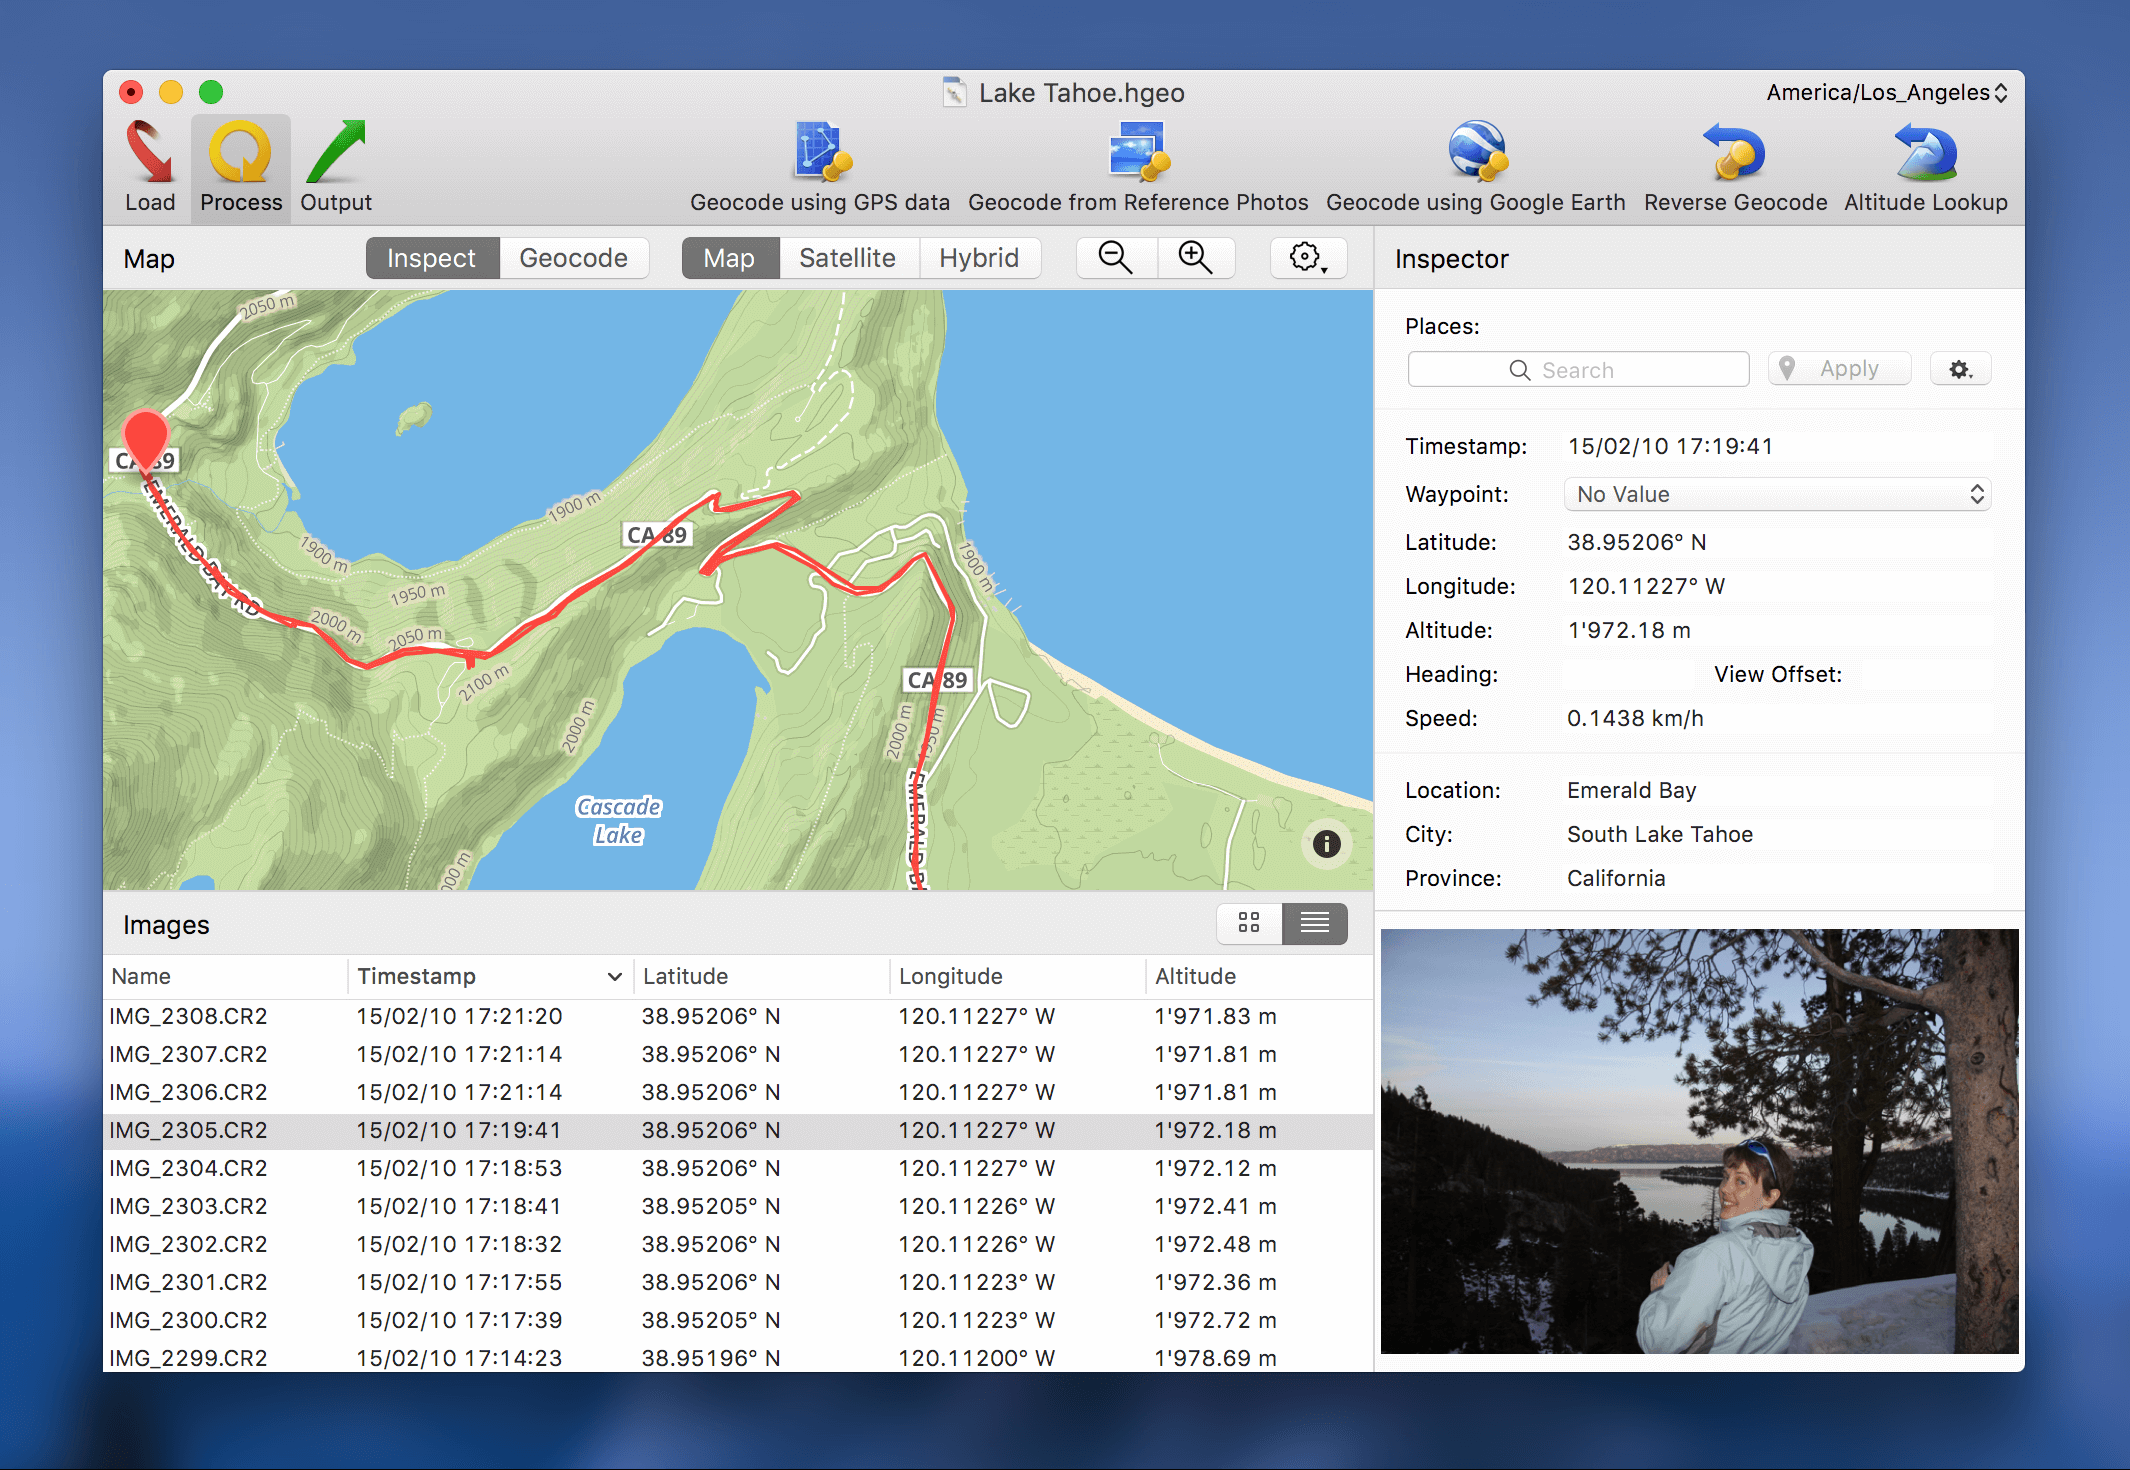Select row IMG_2301.CR2
Viewport: 2130px width, 1470px height.
point(738,1283)
